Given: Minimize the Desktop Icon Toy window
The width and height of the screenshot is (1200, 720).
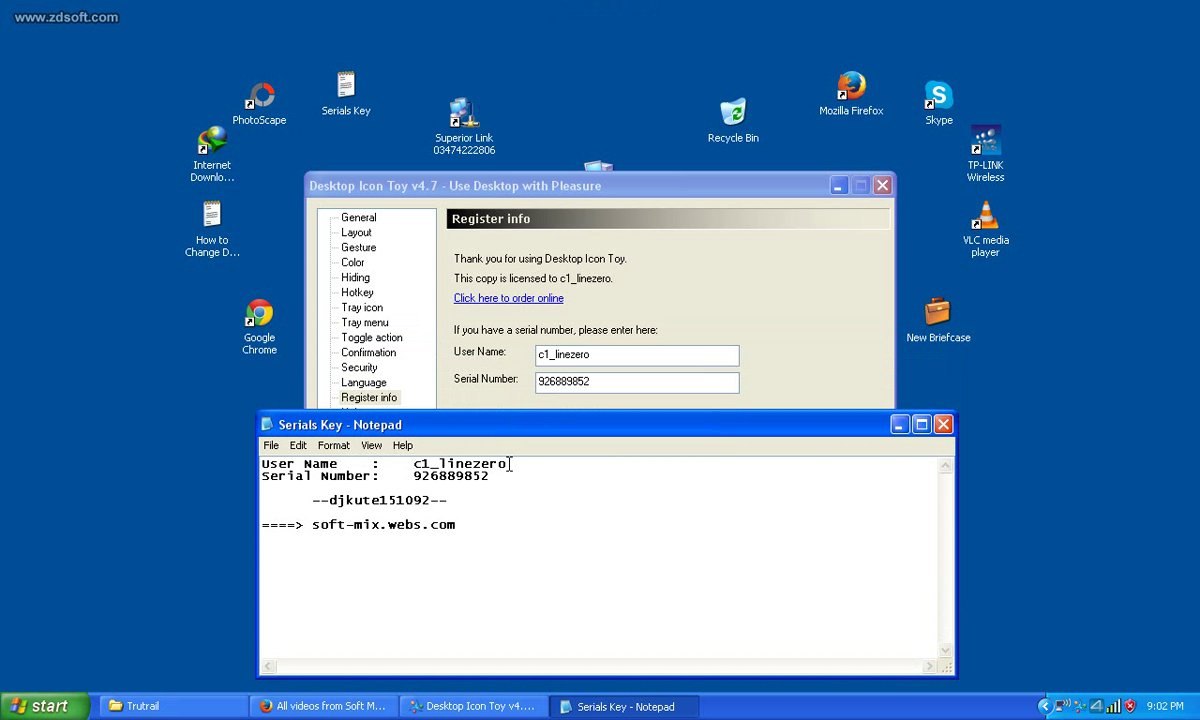Looking at the screenshot, I should 839,186.
